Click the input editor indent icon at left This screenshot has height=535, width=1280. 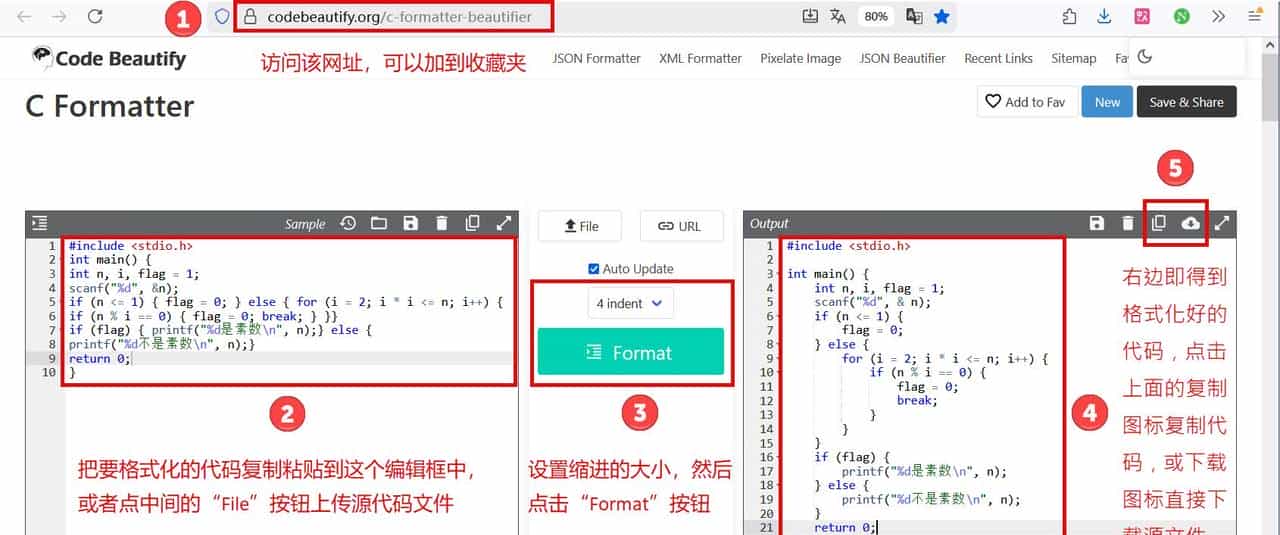39,224
